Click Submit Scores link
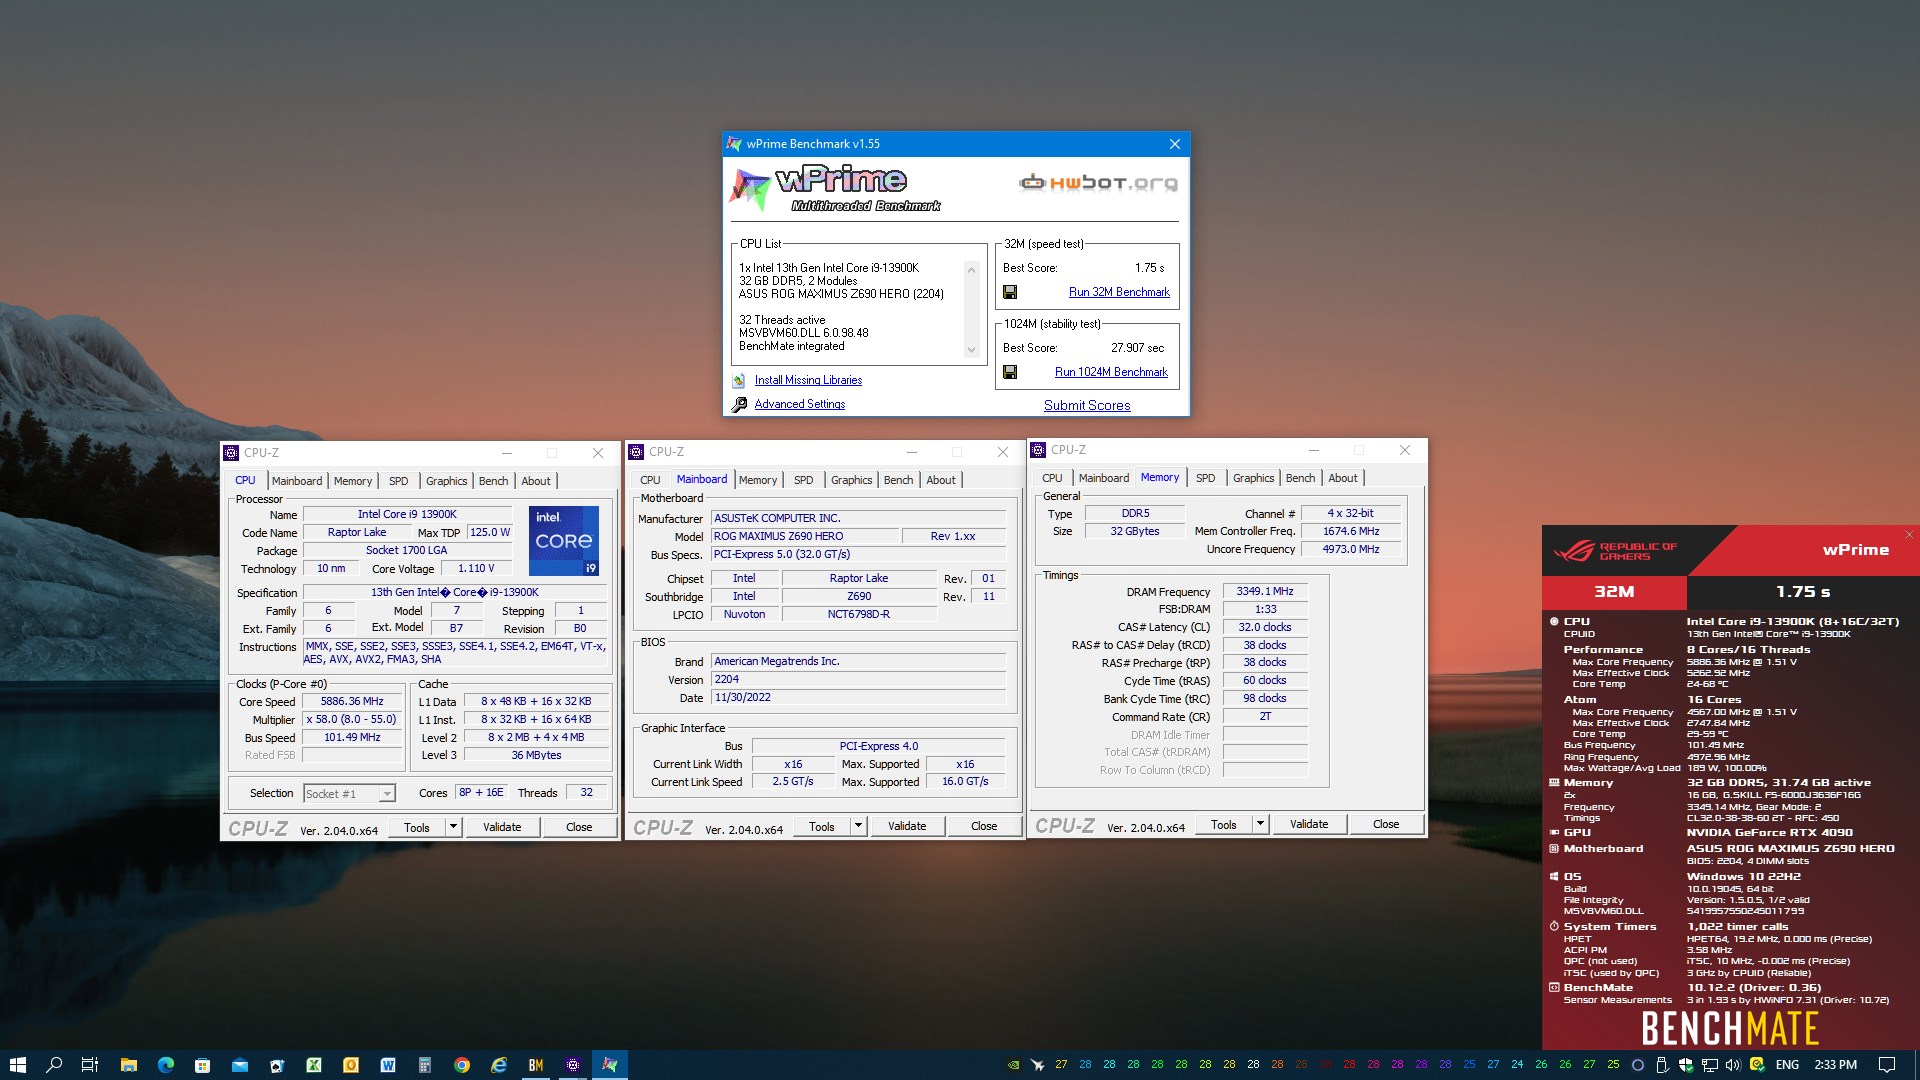The height and width of the screenshot is (1080, 1920). point(1087,405)
